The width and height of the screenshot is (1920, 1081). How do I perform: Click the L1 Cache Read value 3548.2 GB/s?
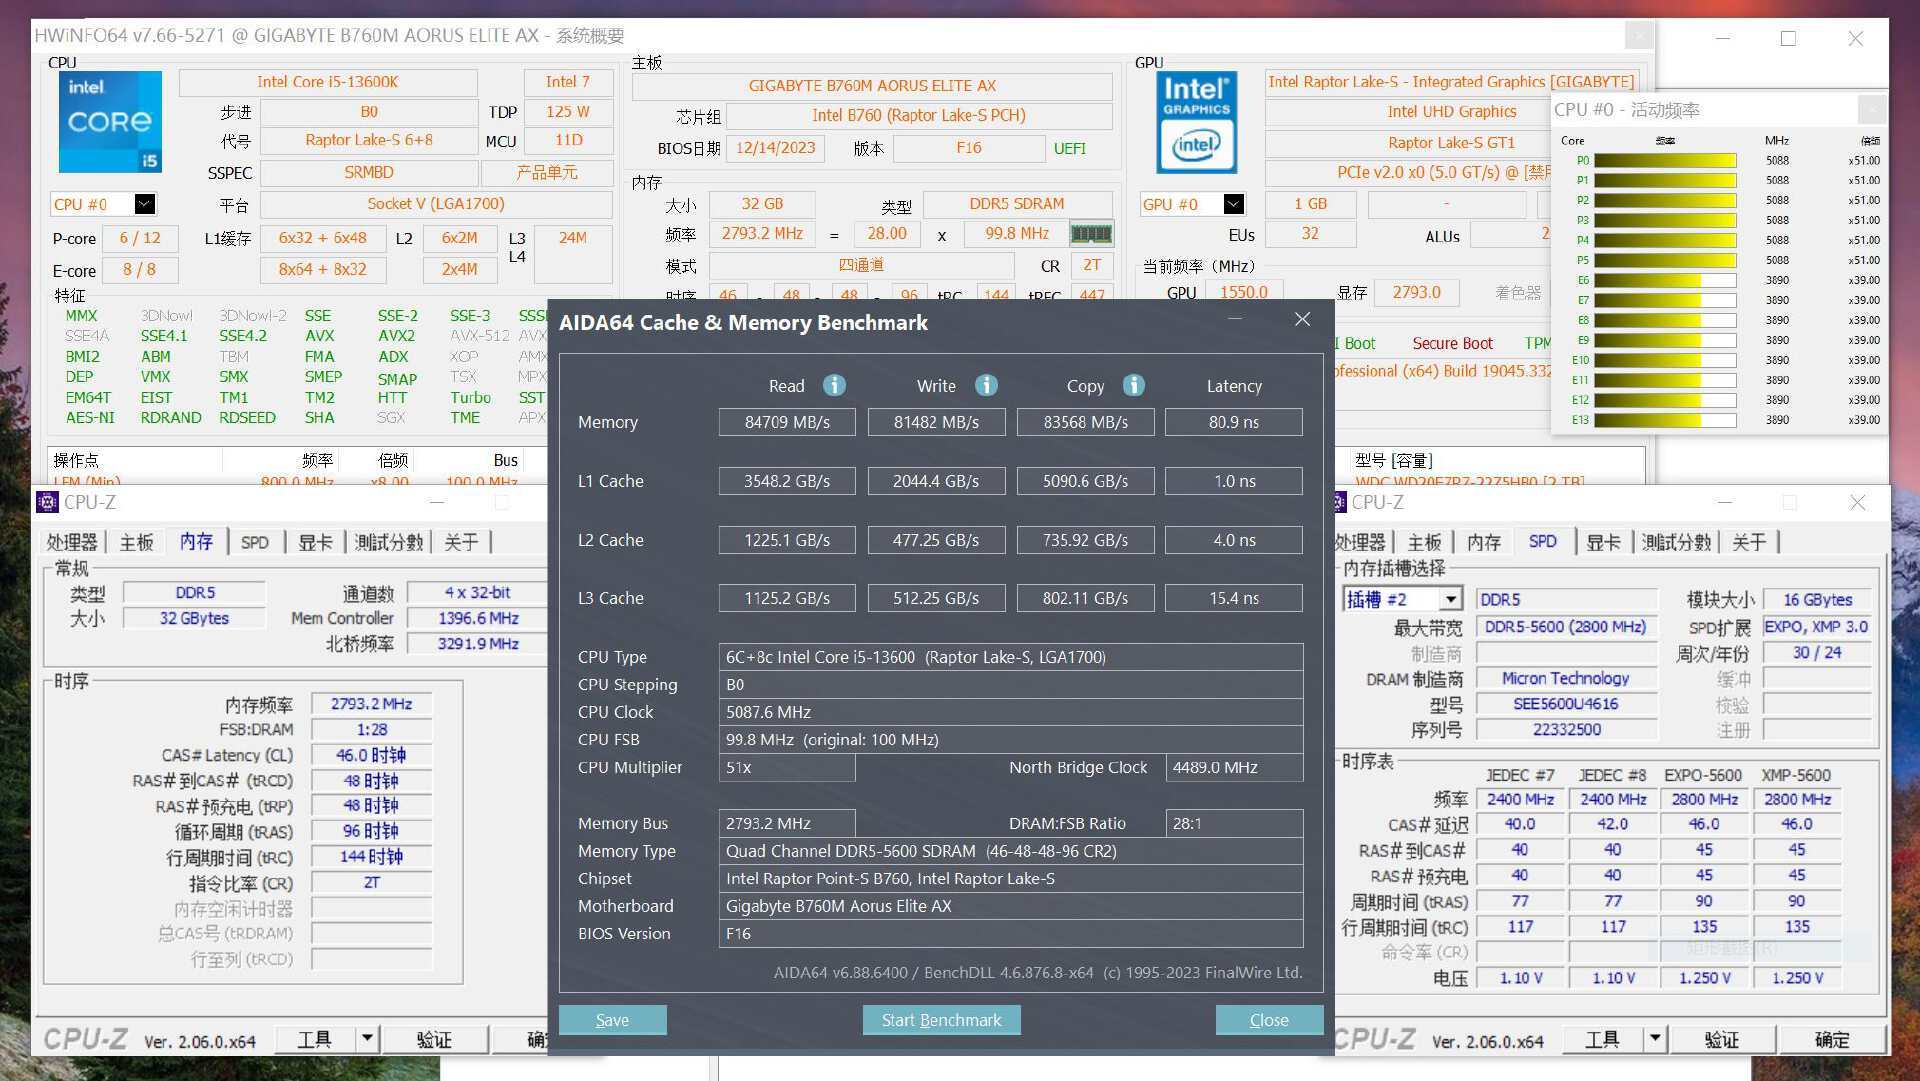tap(787, 481)
